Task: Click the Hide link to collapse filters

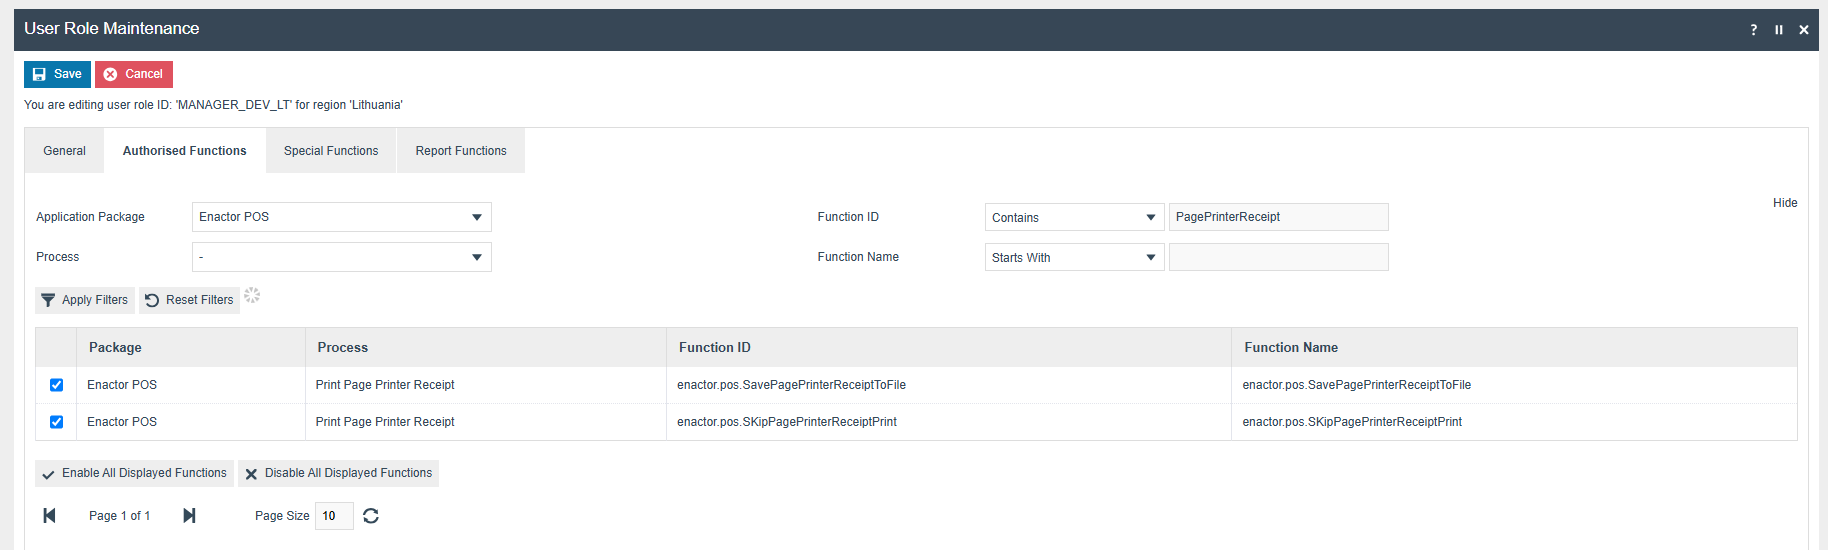Action: [x=1785, y=203]
